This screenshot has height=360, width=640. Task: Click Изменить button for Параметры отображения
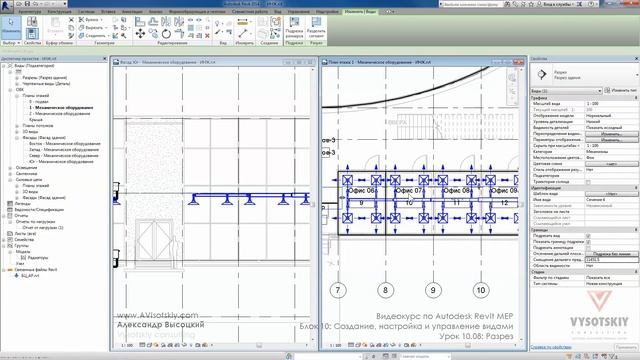coord(612,140)
